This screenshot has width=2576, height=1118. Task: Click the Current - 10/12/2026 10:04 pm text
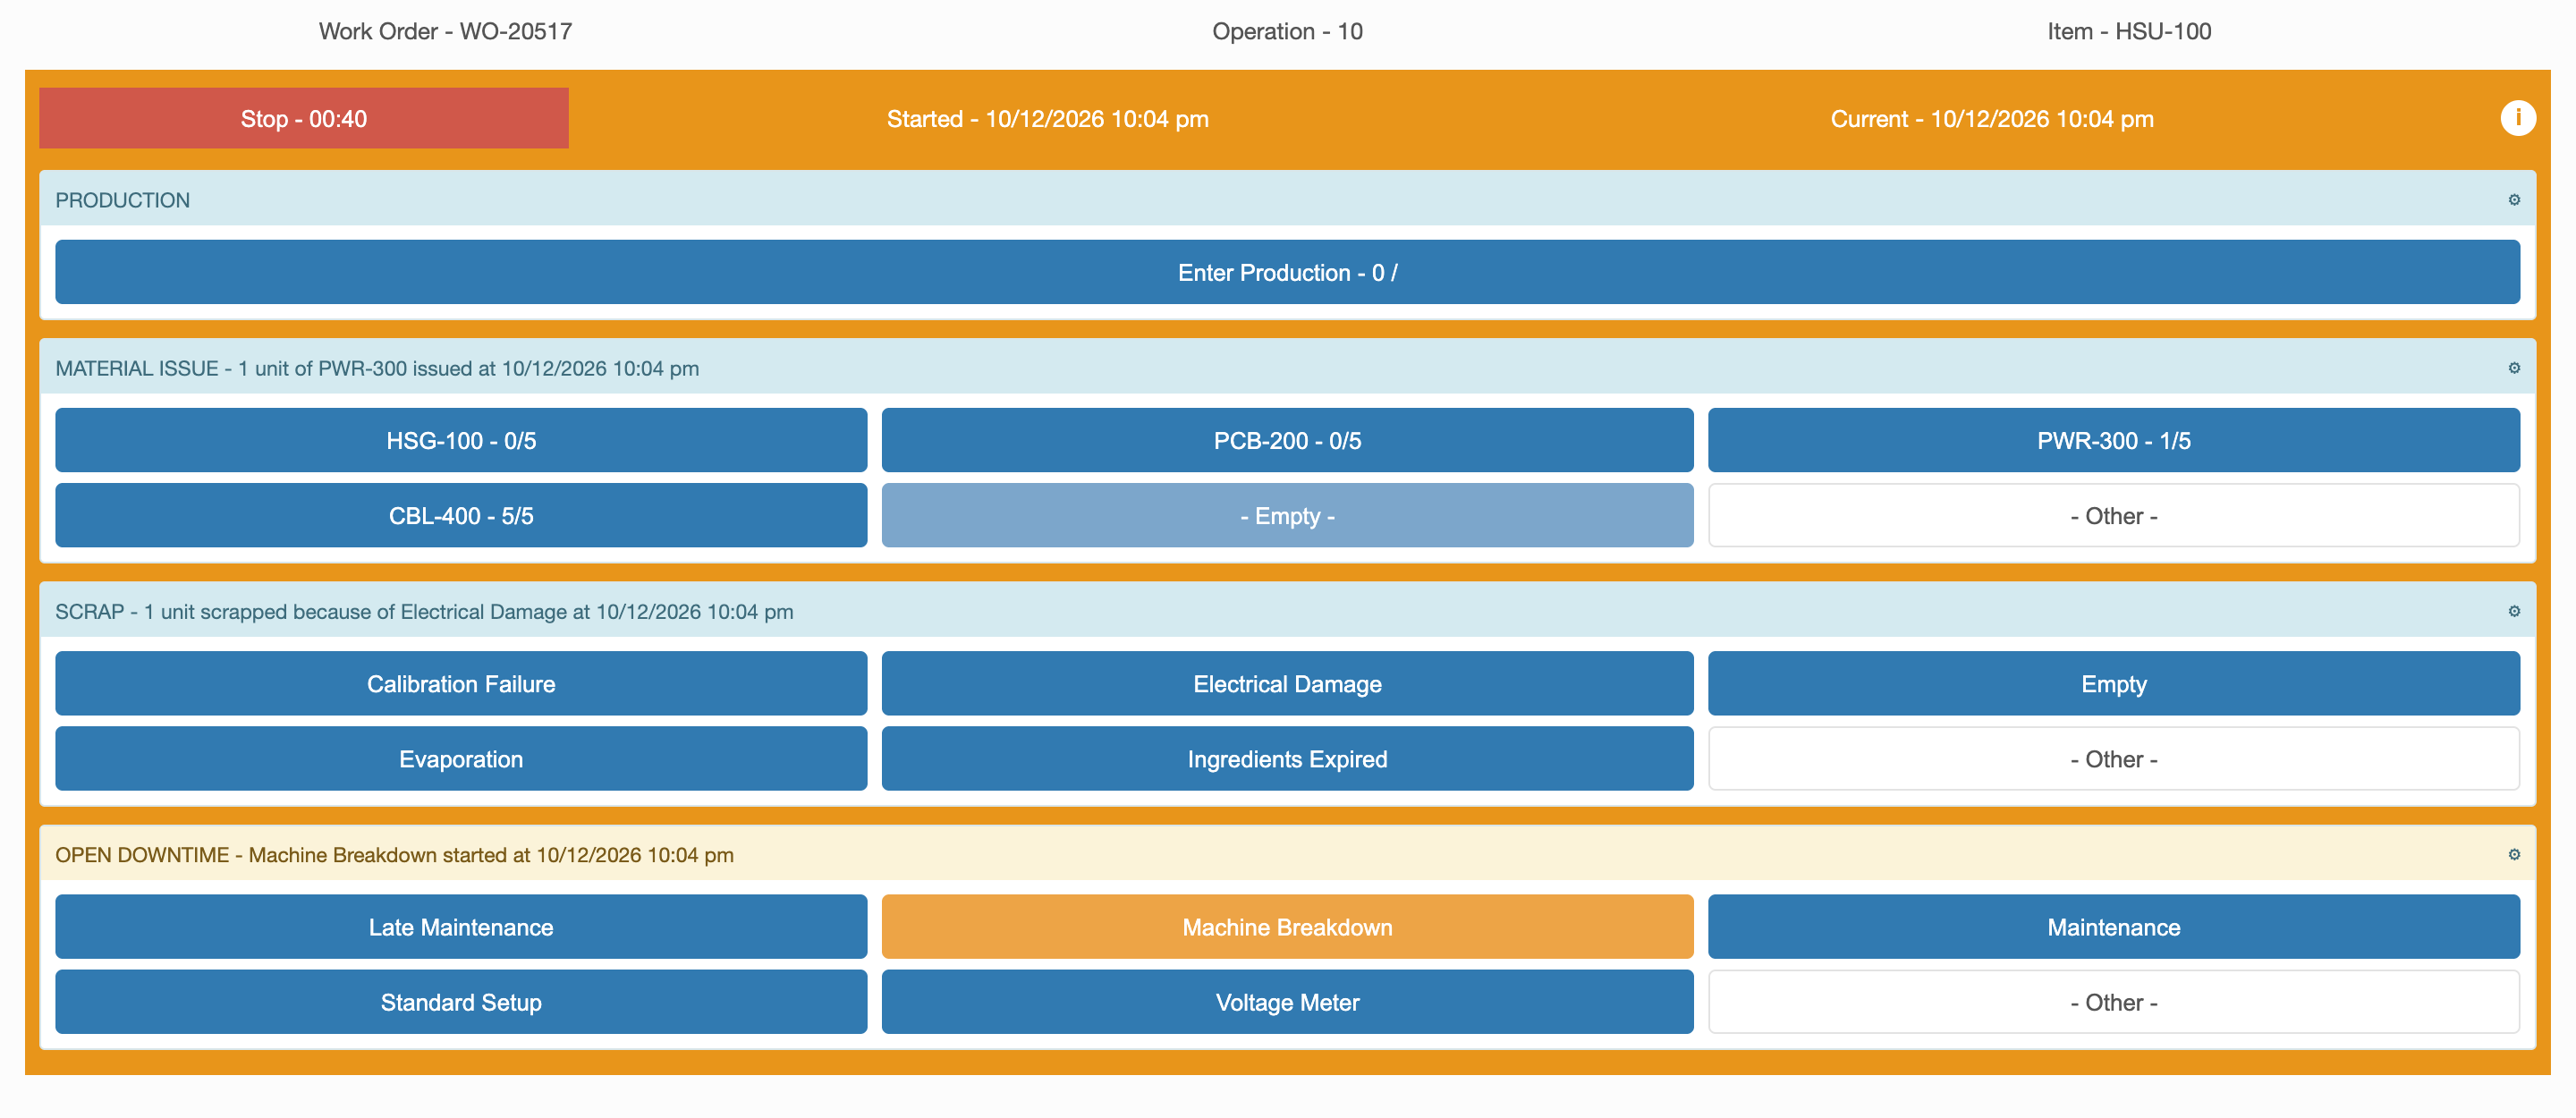point(1992,119)
